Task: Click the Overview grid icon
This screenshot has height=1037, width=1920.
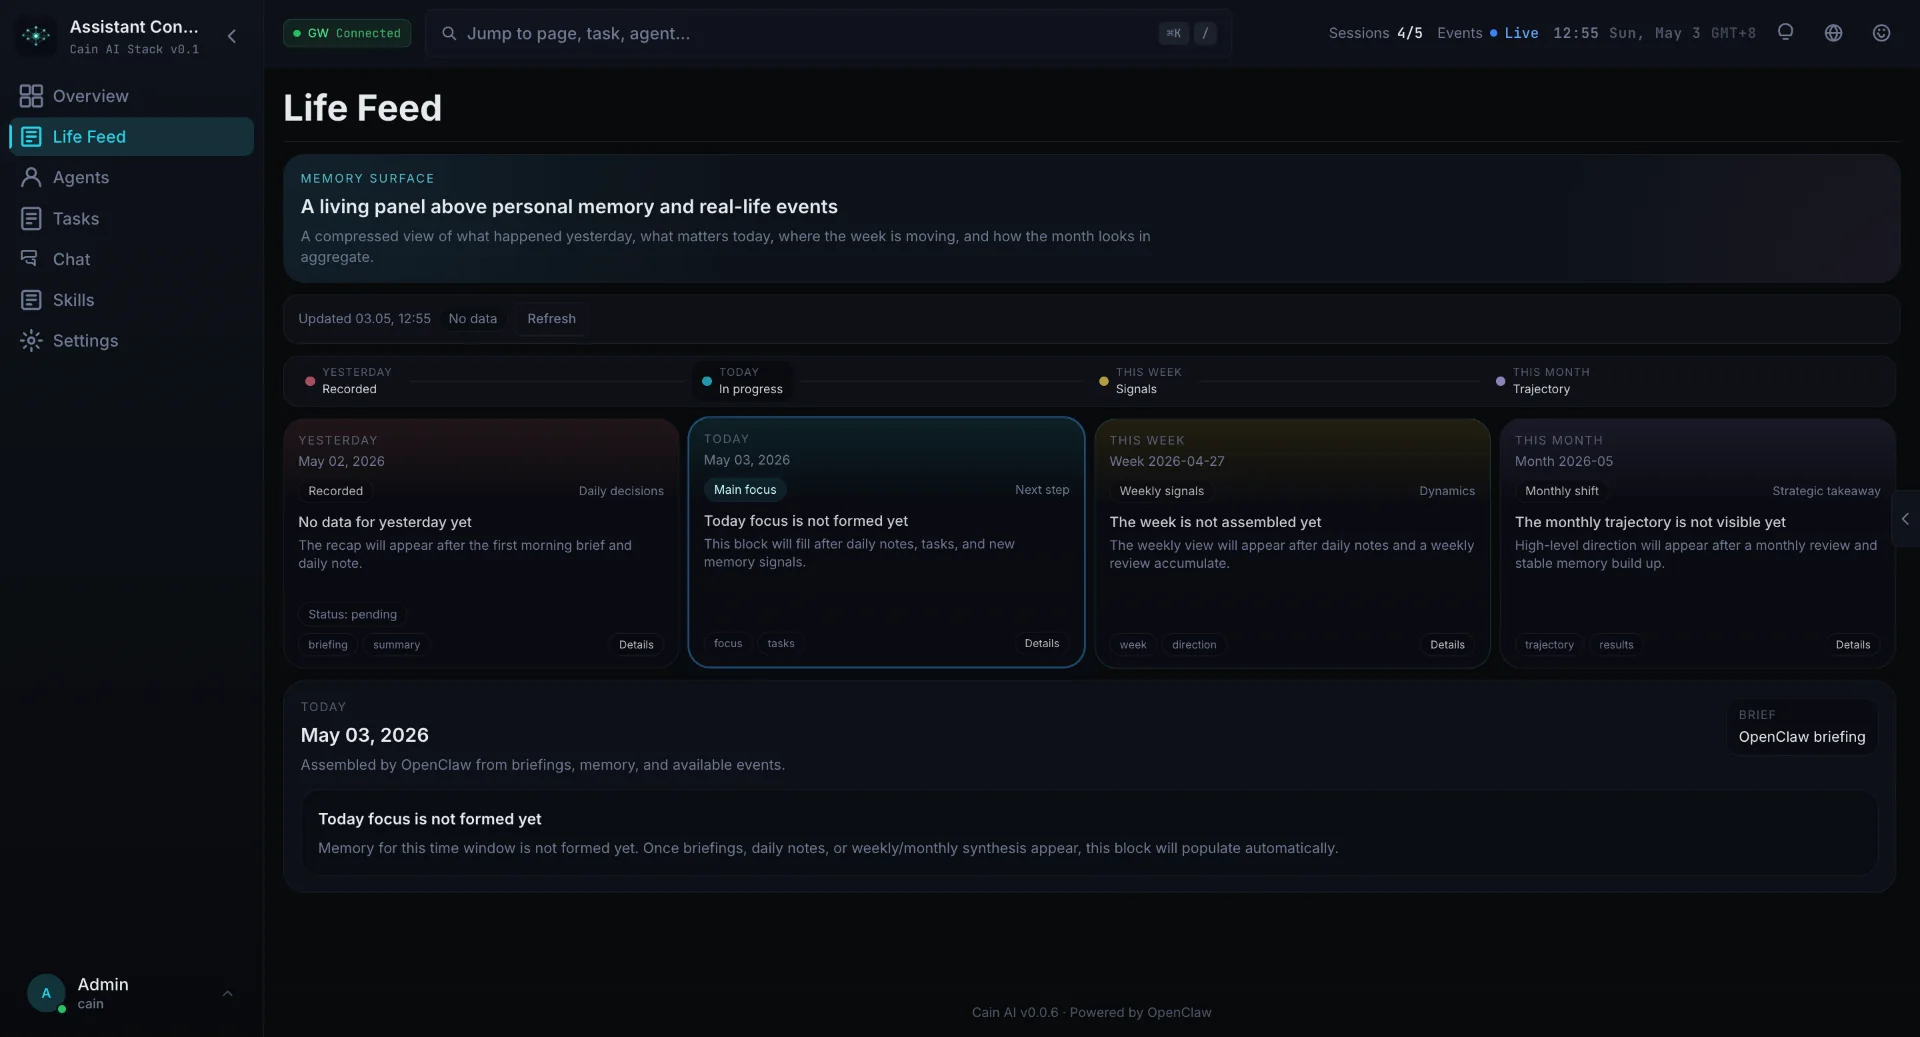Action: (x=31, y=96)
